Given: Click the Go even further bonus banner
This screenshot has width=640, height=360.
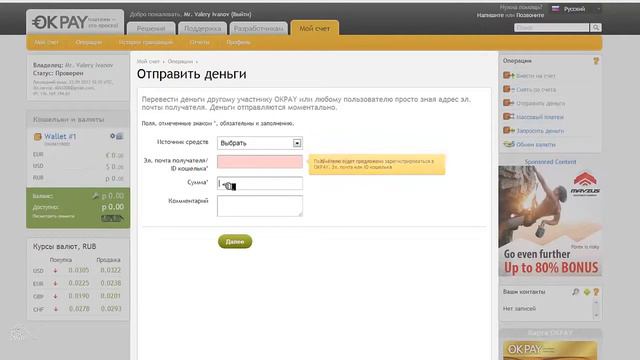Looking at the screenshot, I should tap(550, 221).
